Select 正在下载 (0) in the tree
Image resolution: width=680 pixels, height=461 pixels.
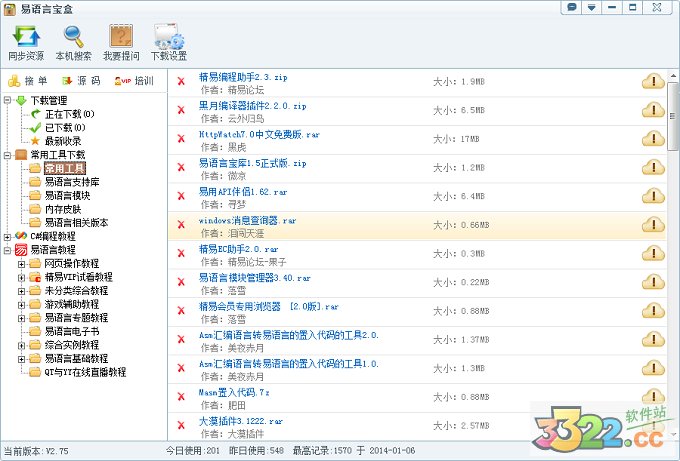pyautogui.click(x=63, y=114)
